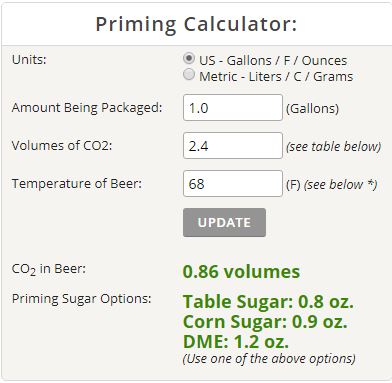Click the 'Amount Being Packaged:' label
The image size is (392, 383).
pos(87,108)
